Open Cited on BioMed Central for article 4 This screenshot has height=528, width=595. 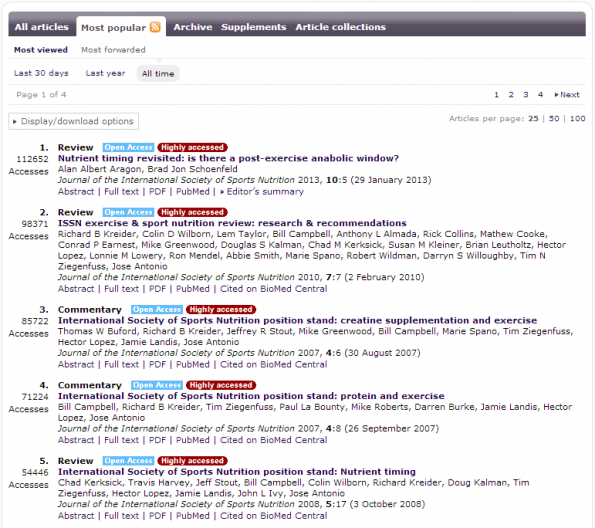click(274, 440)
